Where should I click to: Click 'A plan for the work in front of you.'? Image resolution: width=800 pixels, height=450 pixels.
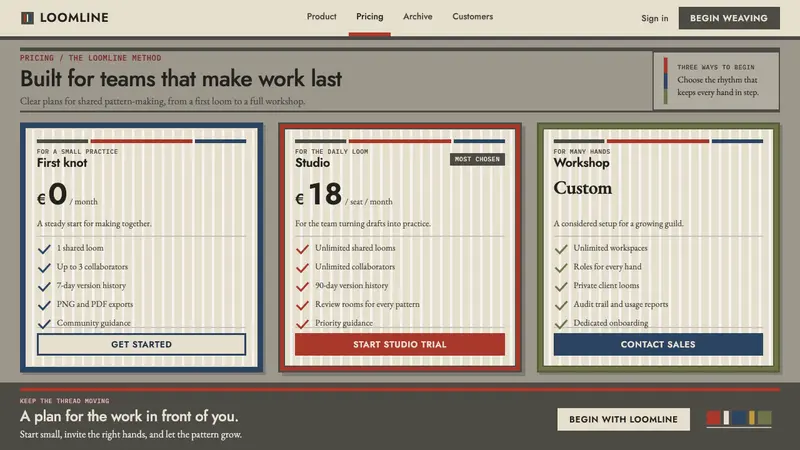click(x=129, y=416)
